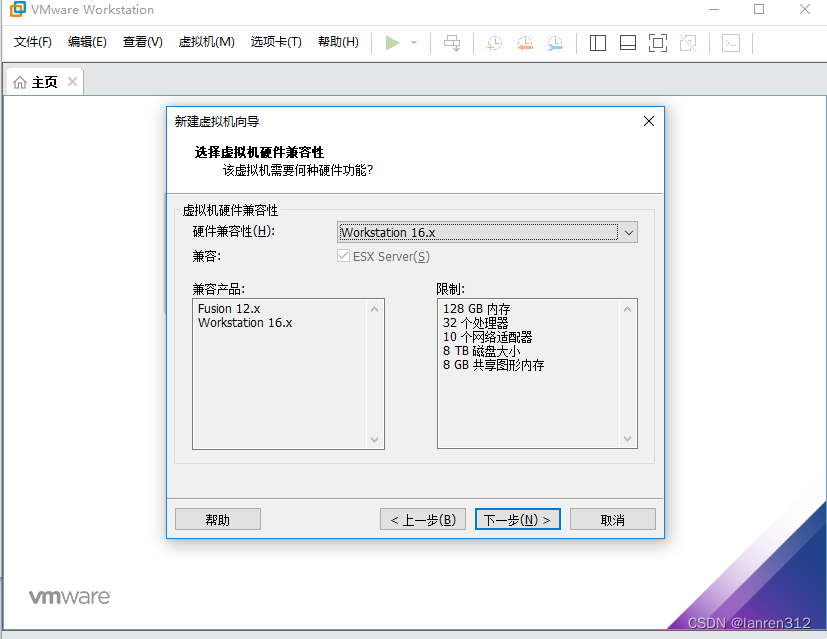
Task: Click the 8 TB 磁盘大小 limit entry
Action: click(x=482, y=351)
